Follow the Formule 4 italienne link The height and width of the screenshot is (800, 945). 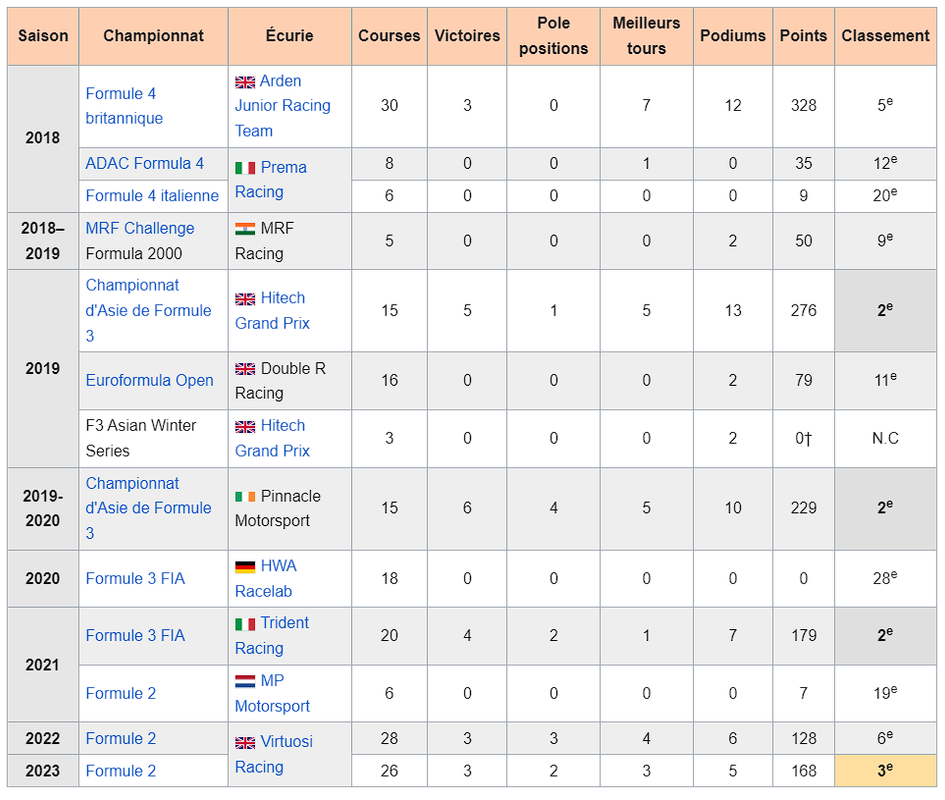(152, 196)
